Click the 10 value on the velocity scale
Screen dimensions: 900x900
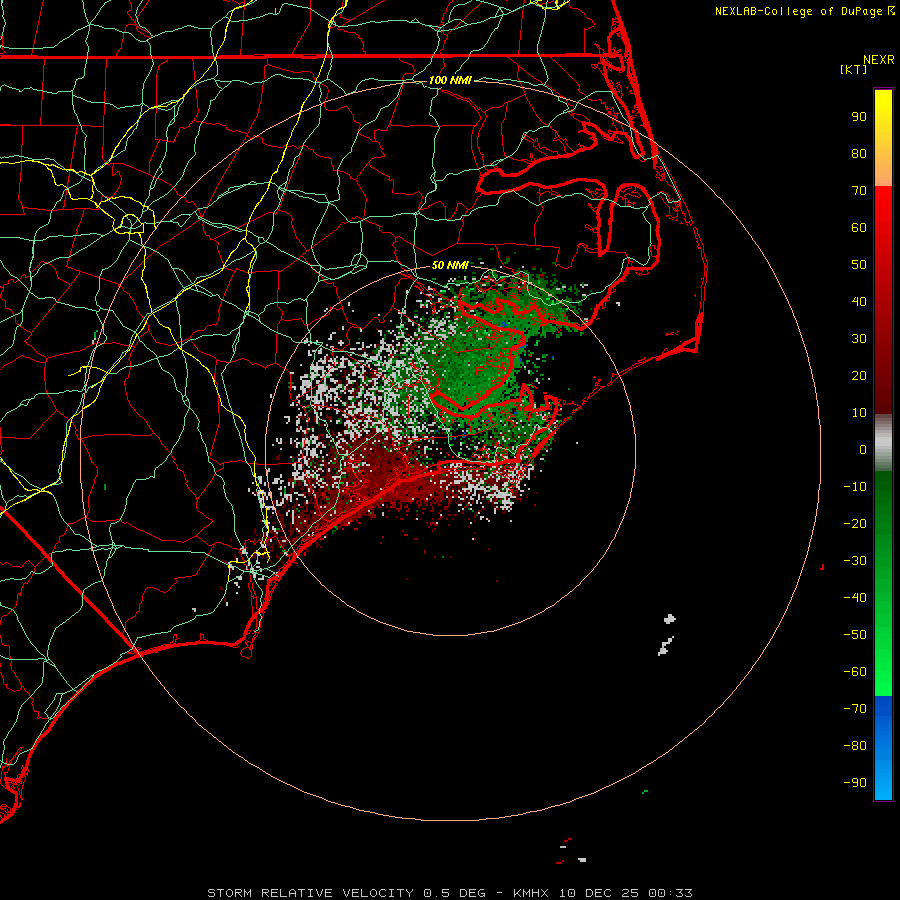[859, 413]
